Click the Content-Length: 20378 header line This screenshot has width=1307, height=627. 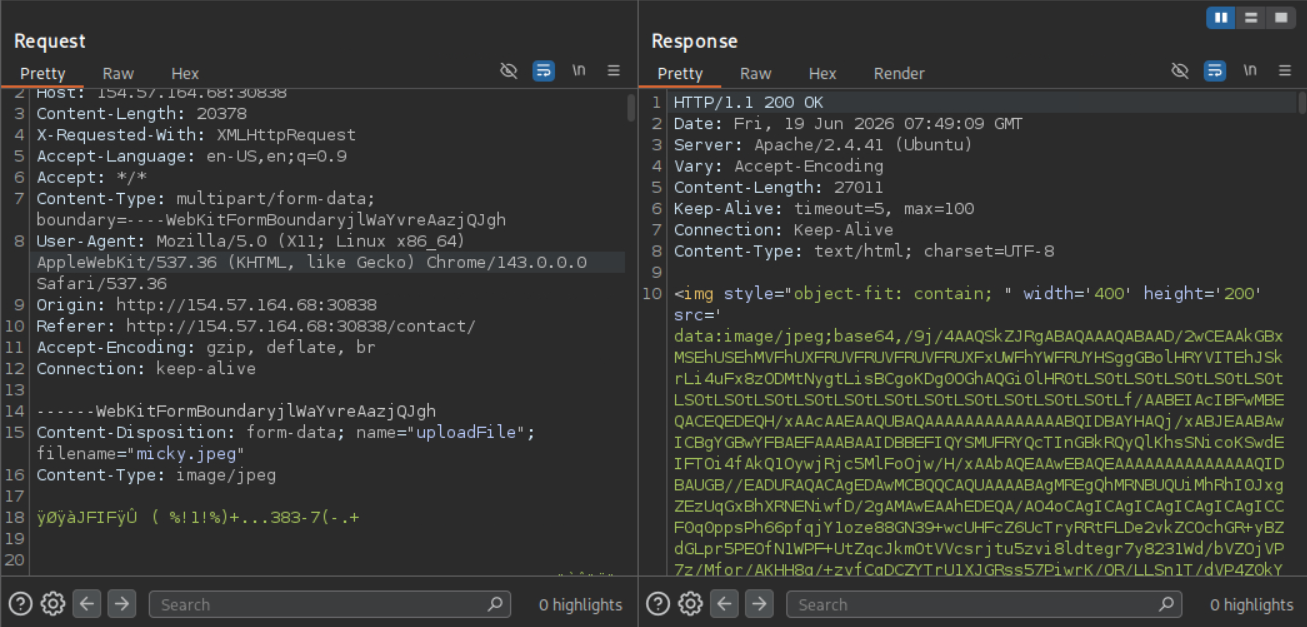pyautogui.click(x=142, y=114)
